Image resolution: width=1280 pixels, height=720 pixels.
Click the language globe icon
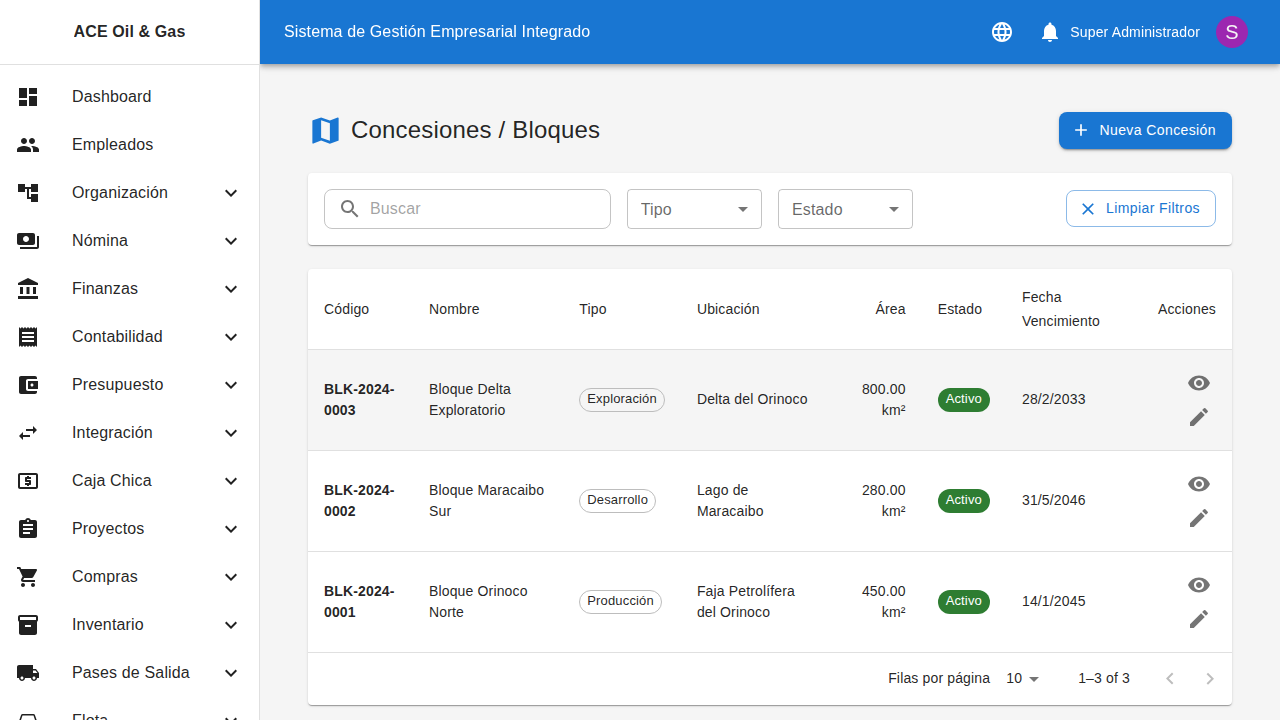(x=1002, y=32)
